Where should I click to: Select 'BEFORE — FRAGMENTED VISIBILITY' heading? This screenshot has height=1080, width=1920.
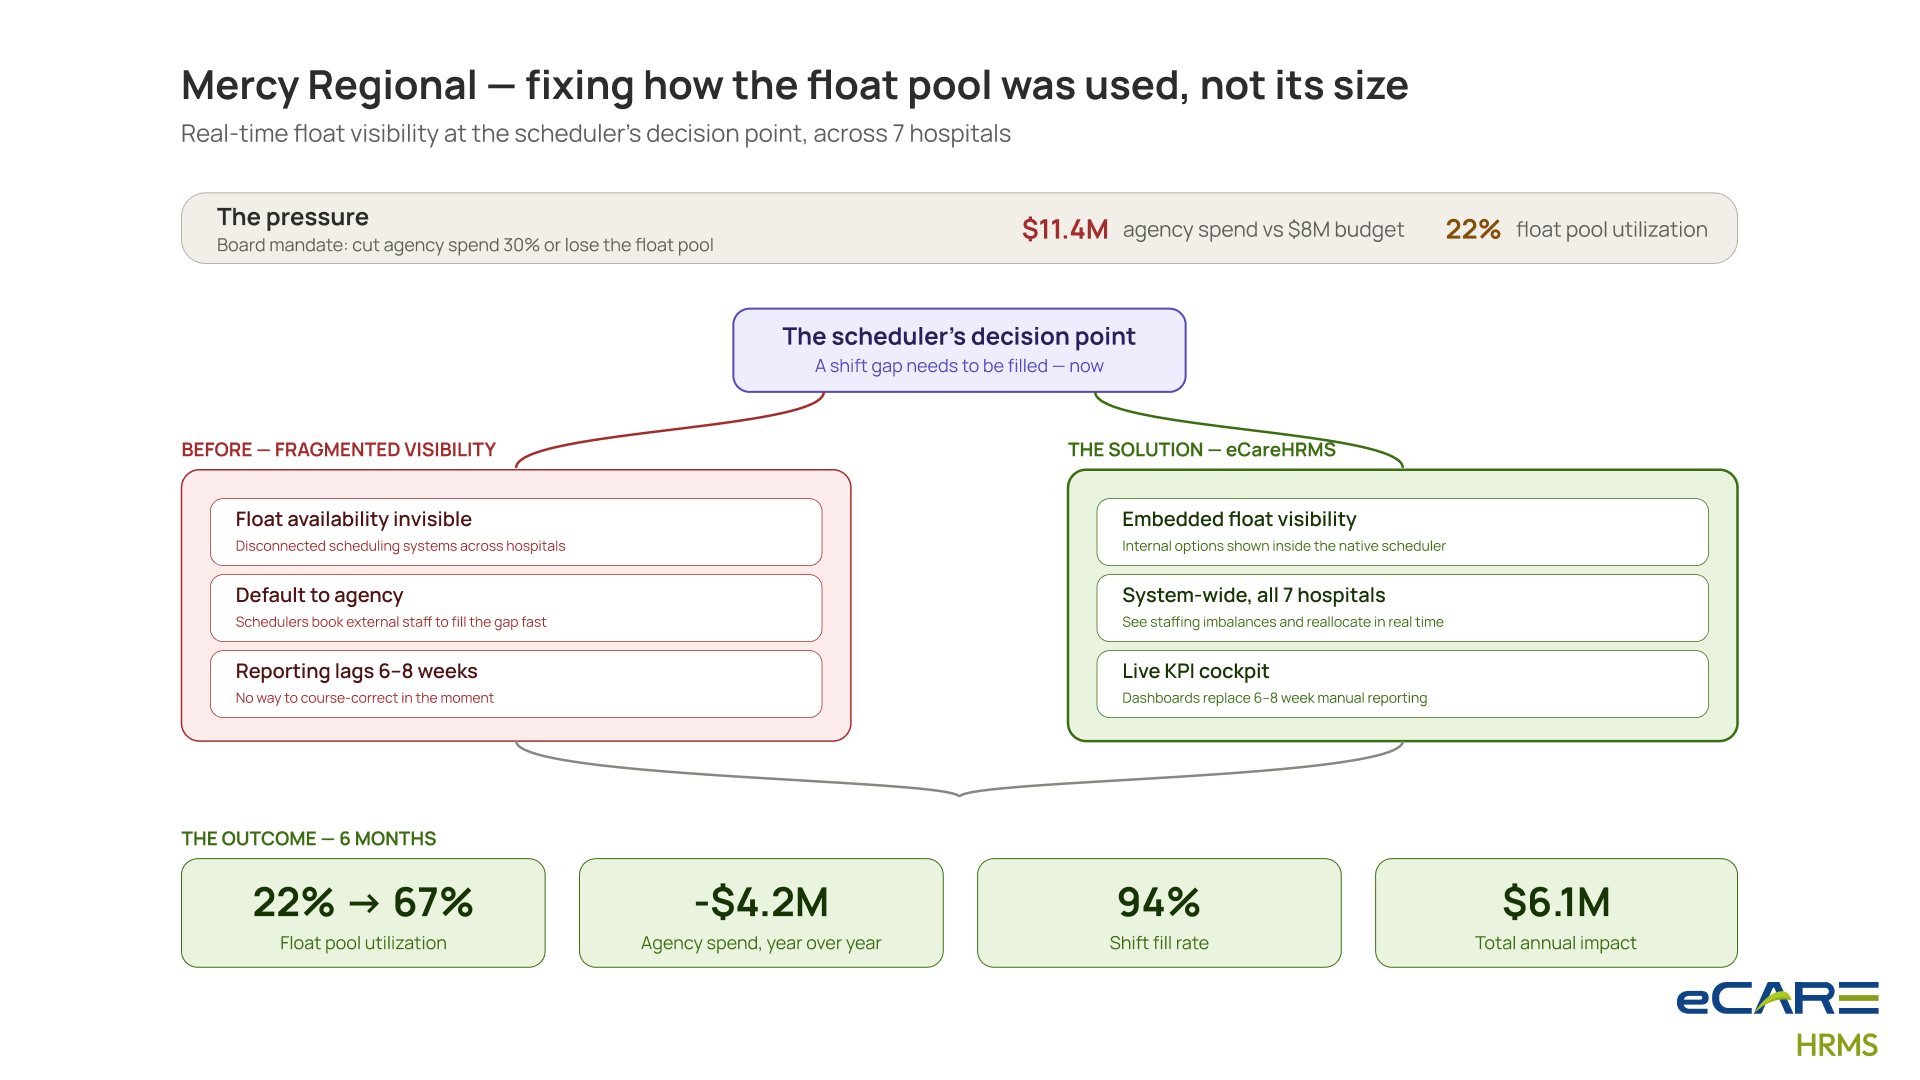[x=339, y=450]
